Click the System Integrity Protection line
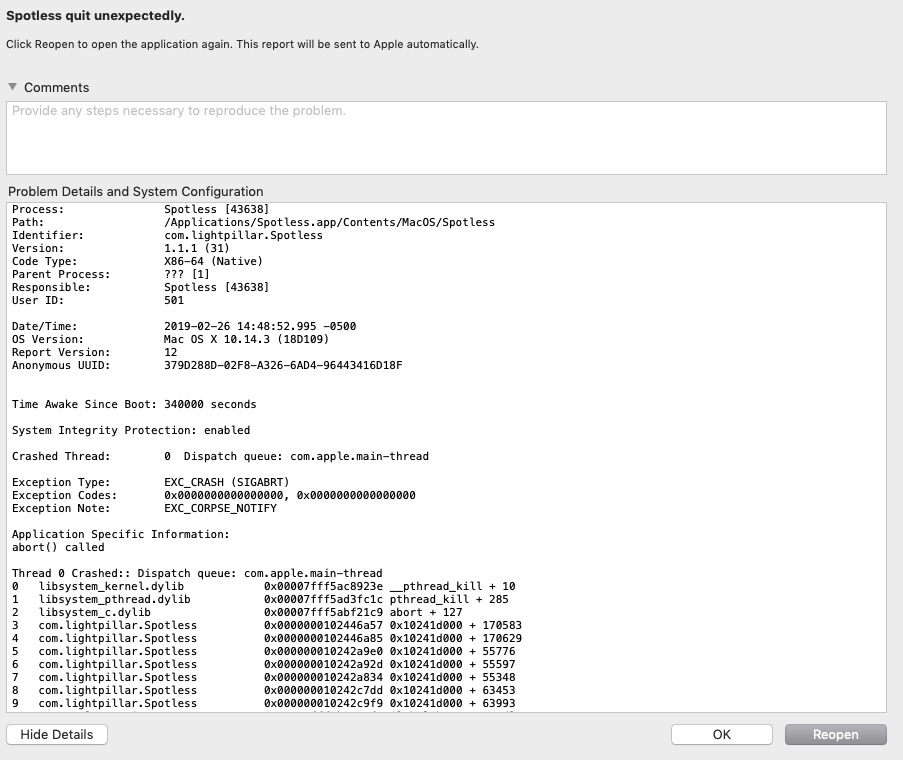Viewport: 903px width, 760px height. pos(131,430)
